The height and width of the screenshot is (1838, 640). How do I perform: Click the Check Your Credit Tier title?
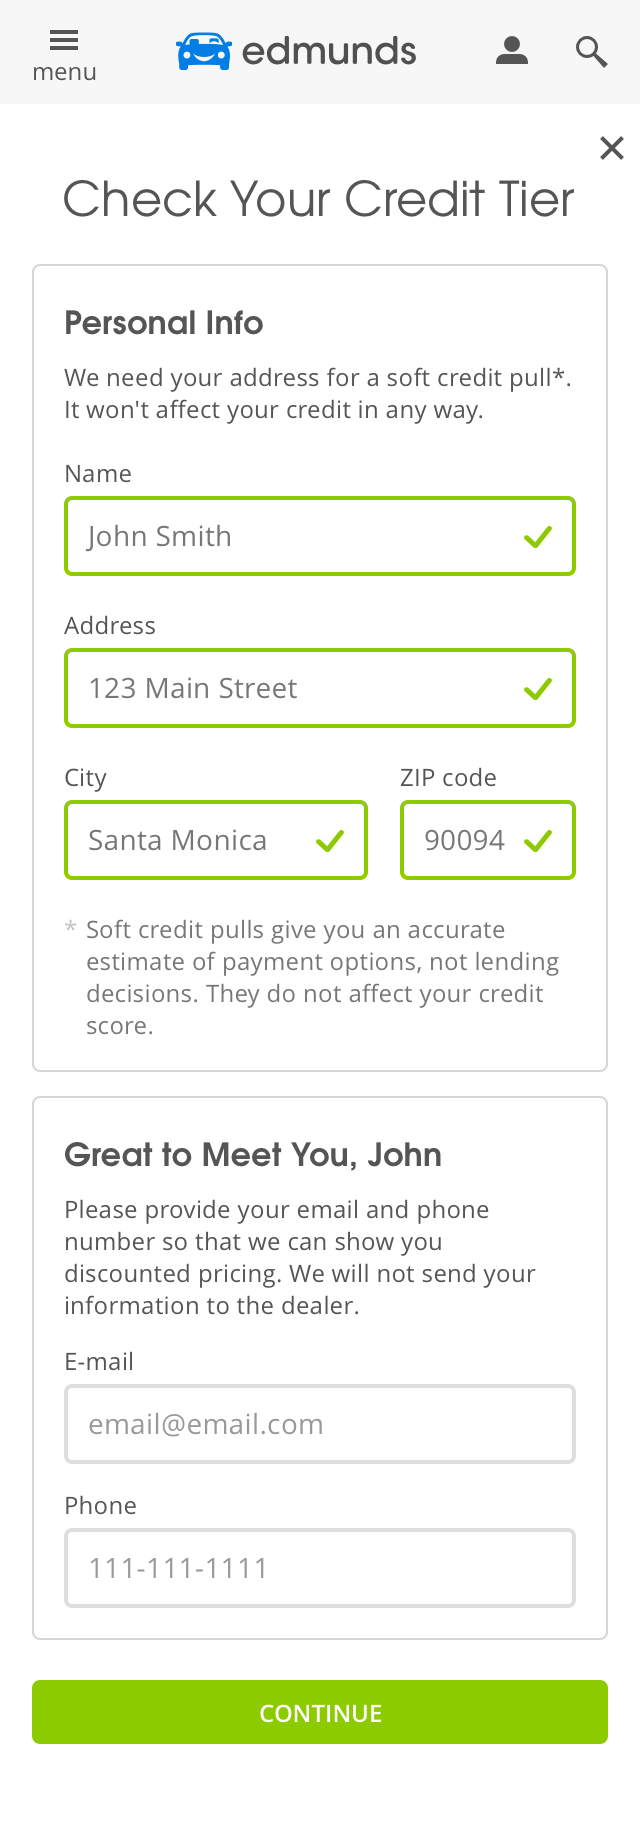319,199
